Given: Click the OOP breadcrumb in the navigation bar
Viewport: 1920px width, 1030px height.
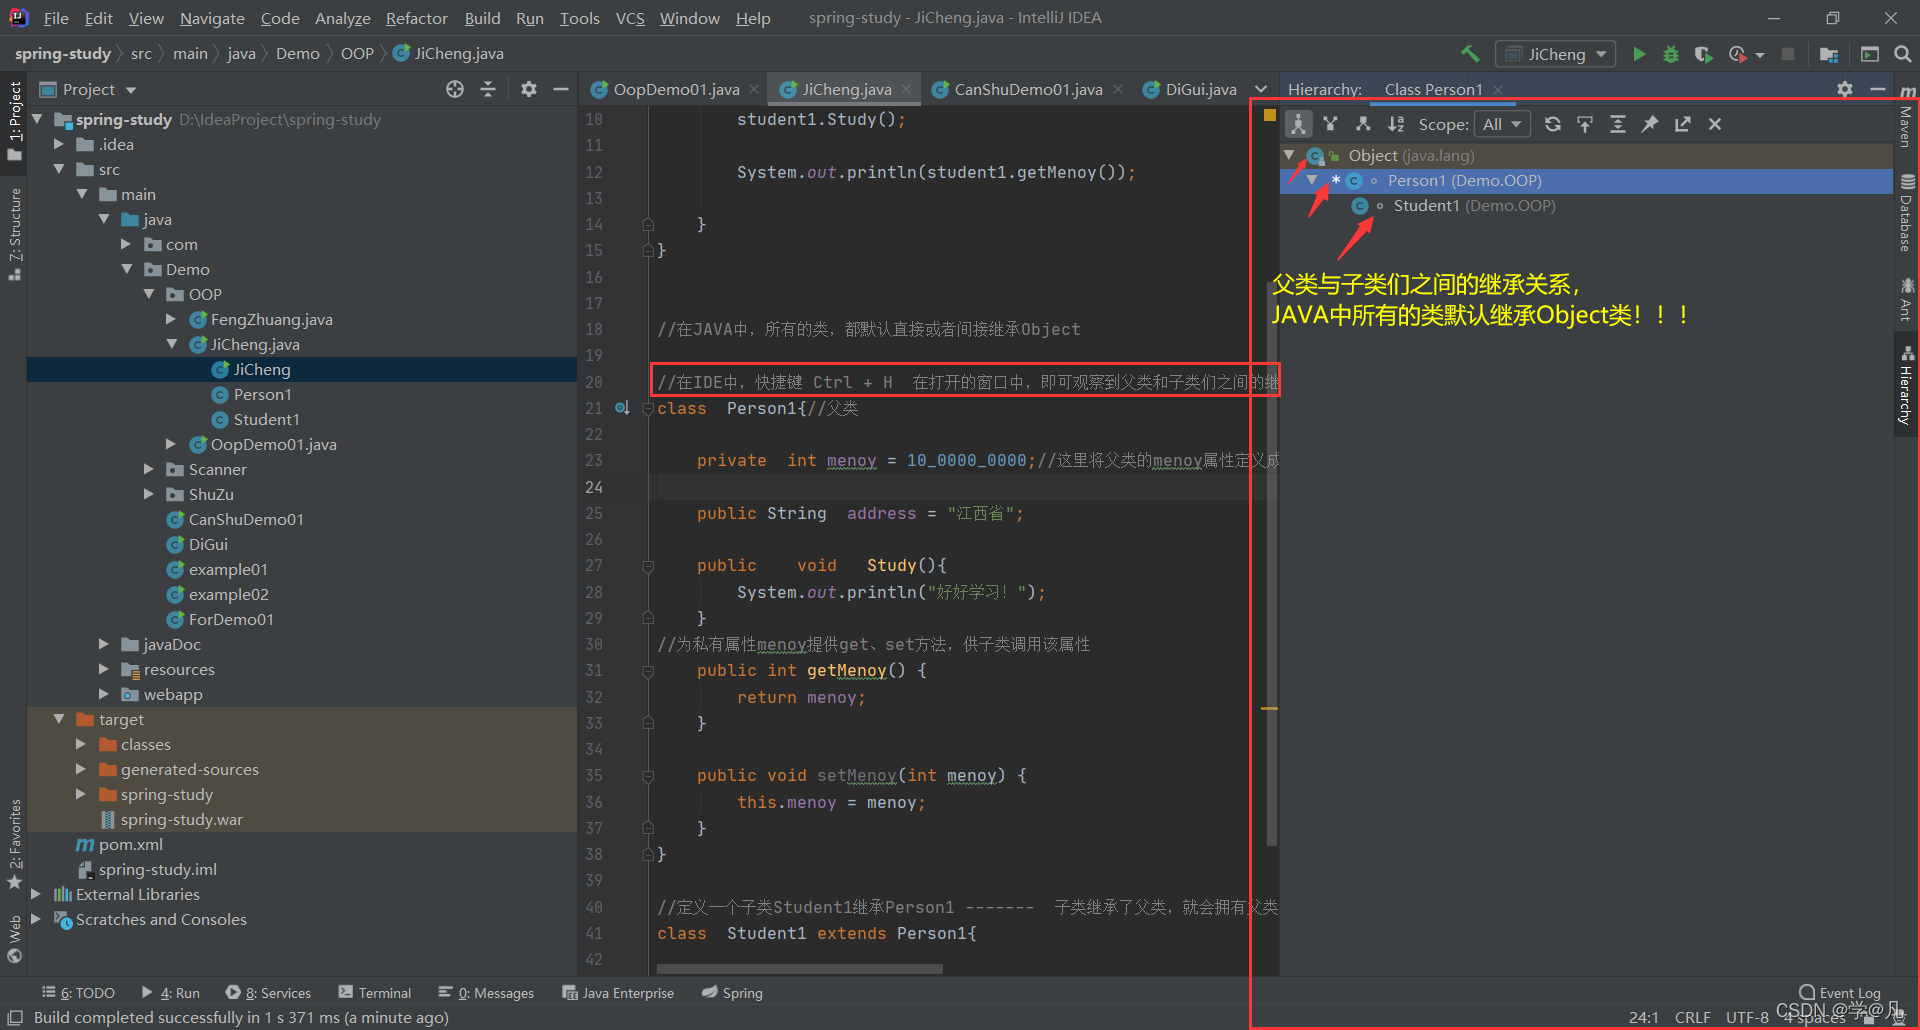Looking at the screenshot, I should pyautogui.click(x=357, y=54).
